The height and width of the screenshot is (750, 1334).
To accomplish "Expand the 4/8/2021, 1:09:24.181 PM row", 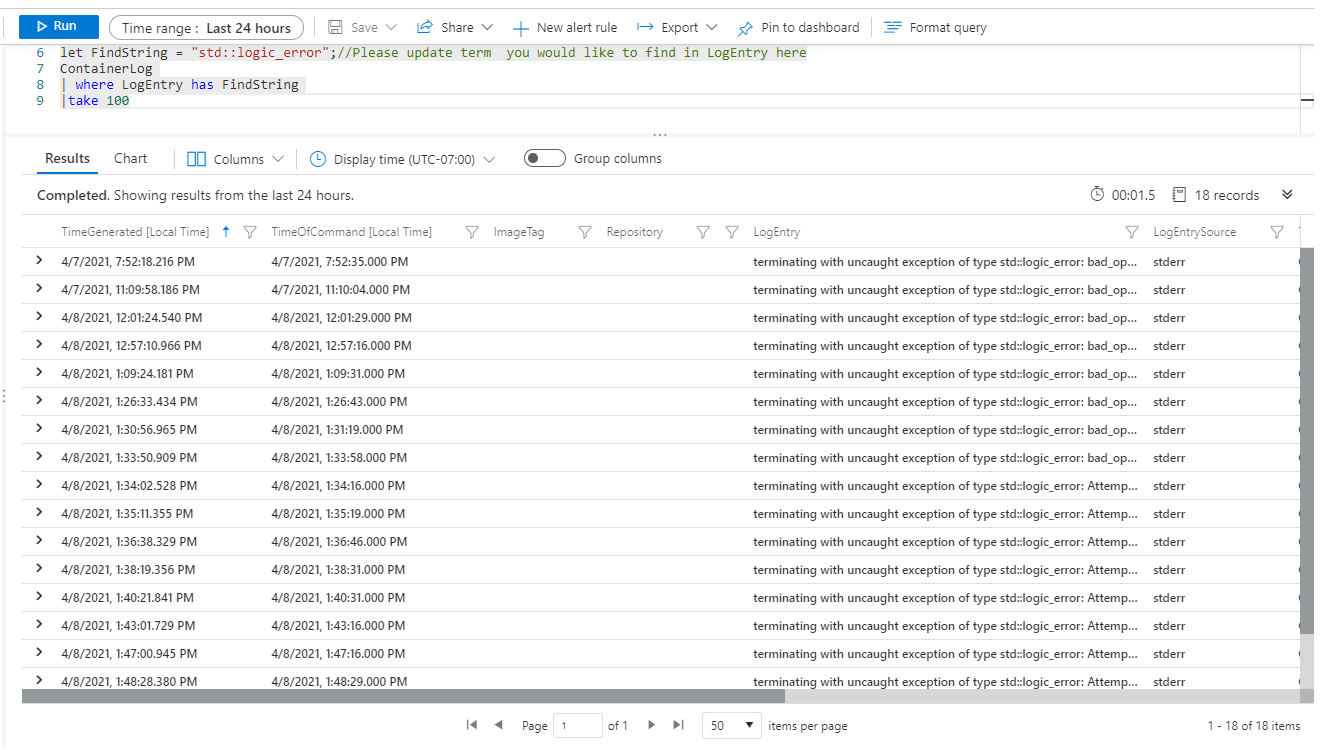I will click(x=40, y=373).
